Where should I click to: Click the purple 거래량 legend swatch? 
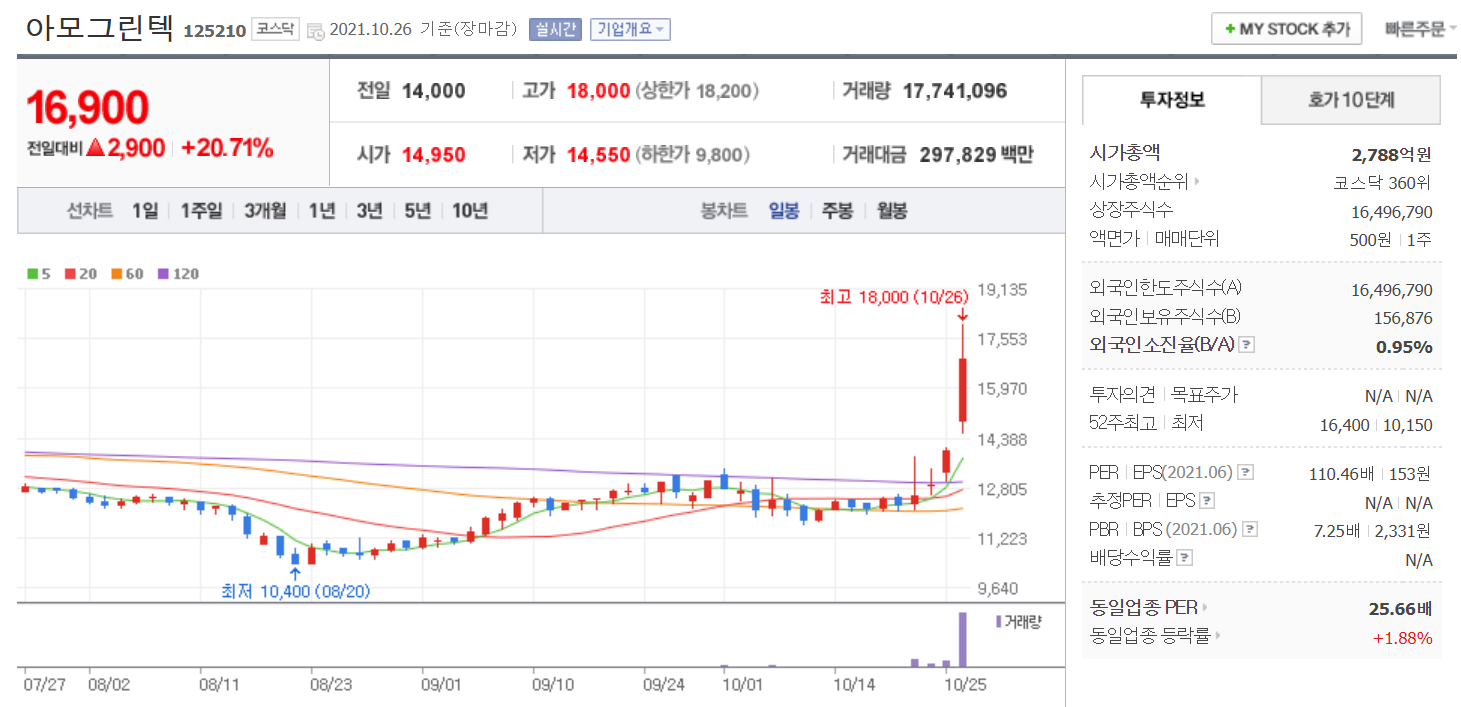[998, 622]
